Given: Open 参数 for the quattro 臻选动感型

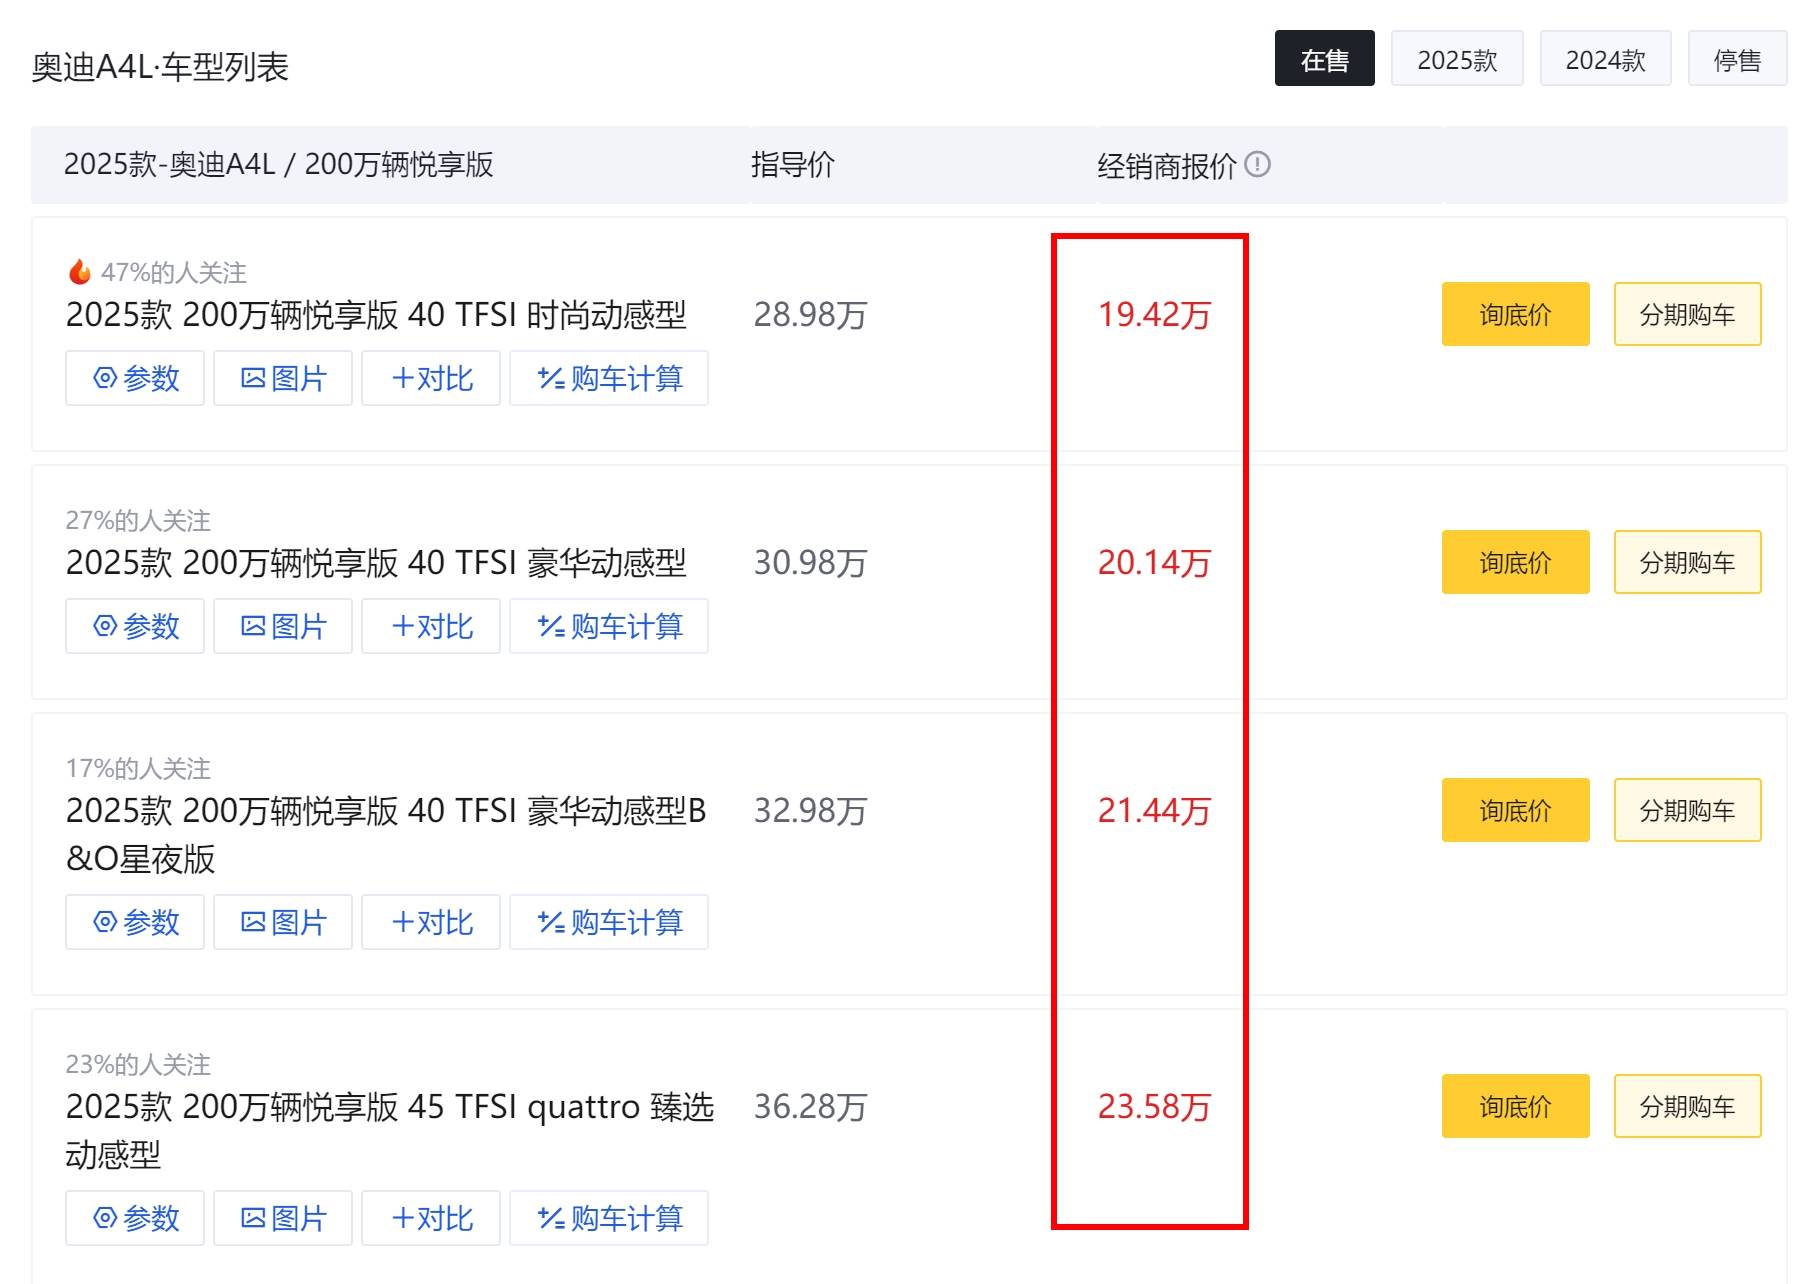Looking at the screenshot, I should coord(134,1218).
